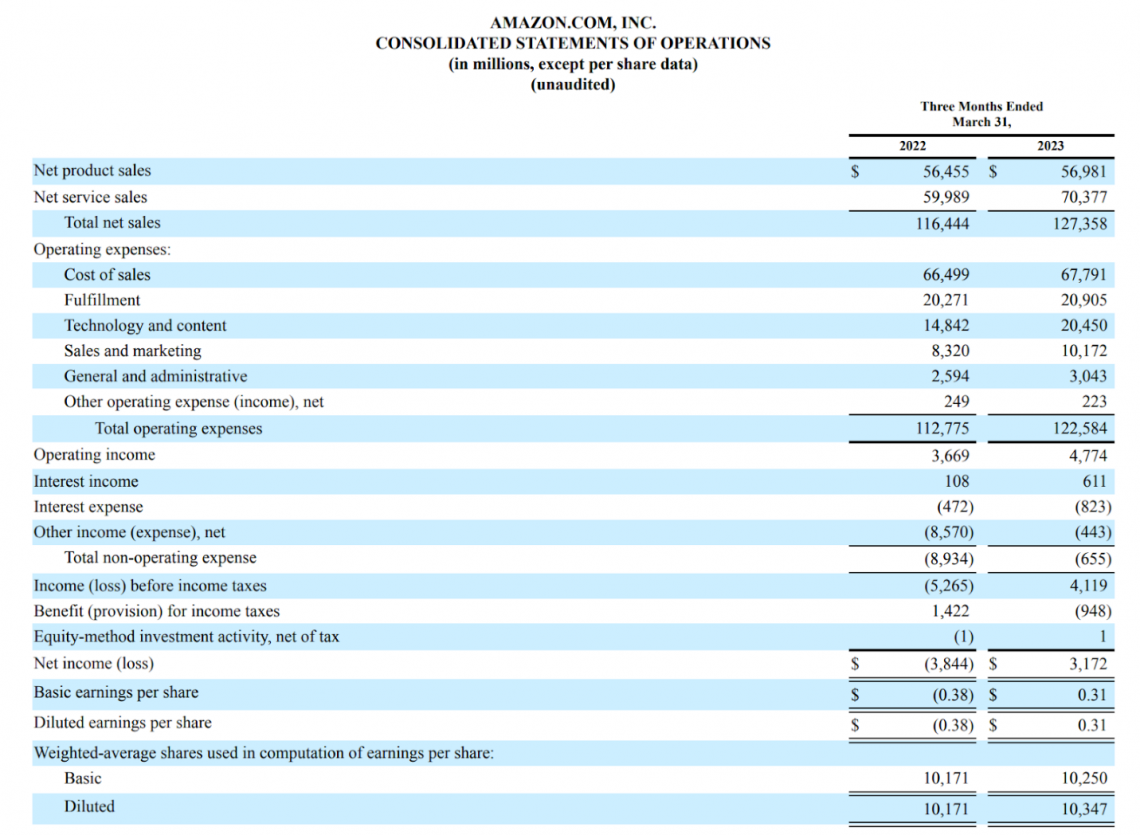Click sales and marketing value 8,320
The image size is (1140, 835).
click(950, 351)
